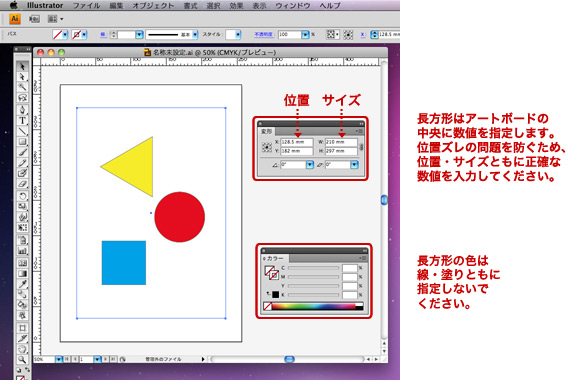The height and width of the screenshot is (385, 585).
Task: Set reference point in 変形 panel grid
Action: pyautogui.click(x=267, y=147)
